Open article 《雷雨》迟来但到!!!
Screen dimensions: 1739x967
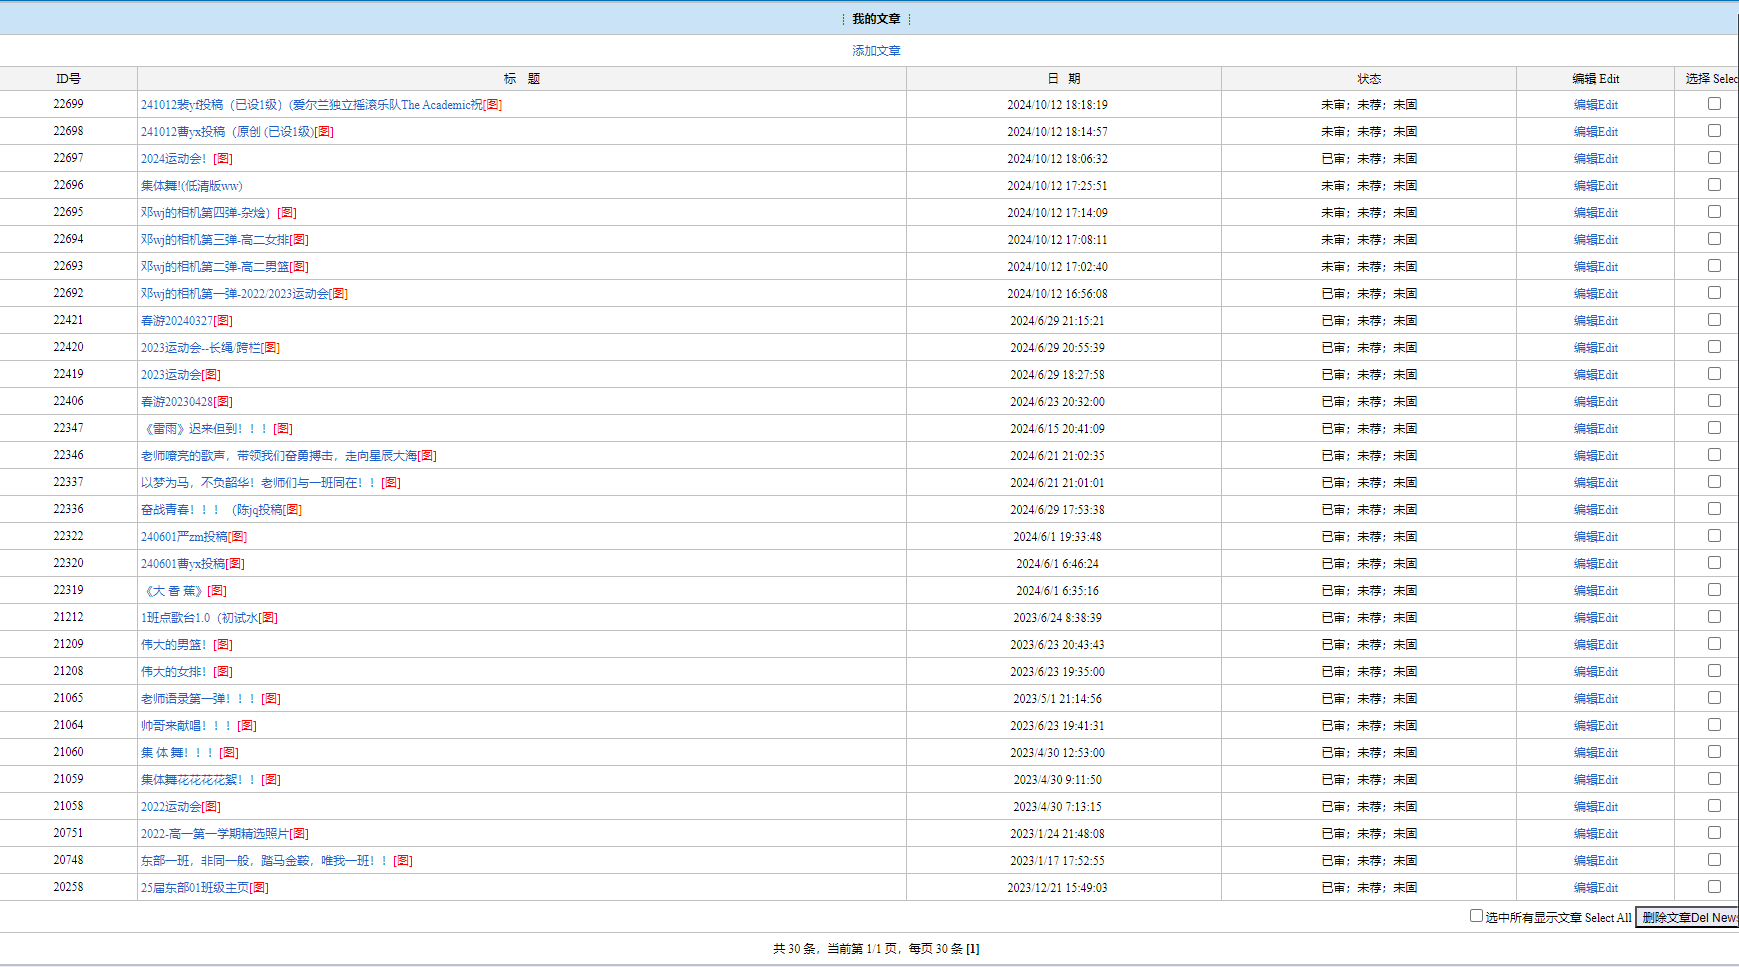click(x=206, y=429)
